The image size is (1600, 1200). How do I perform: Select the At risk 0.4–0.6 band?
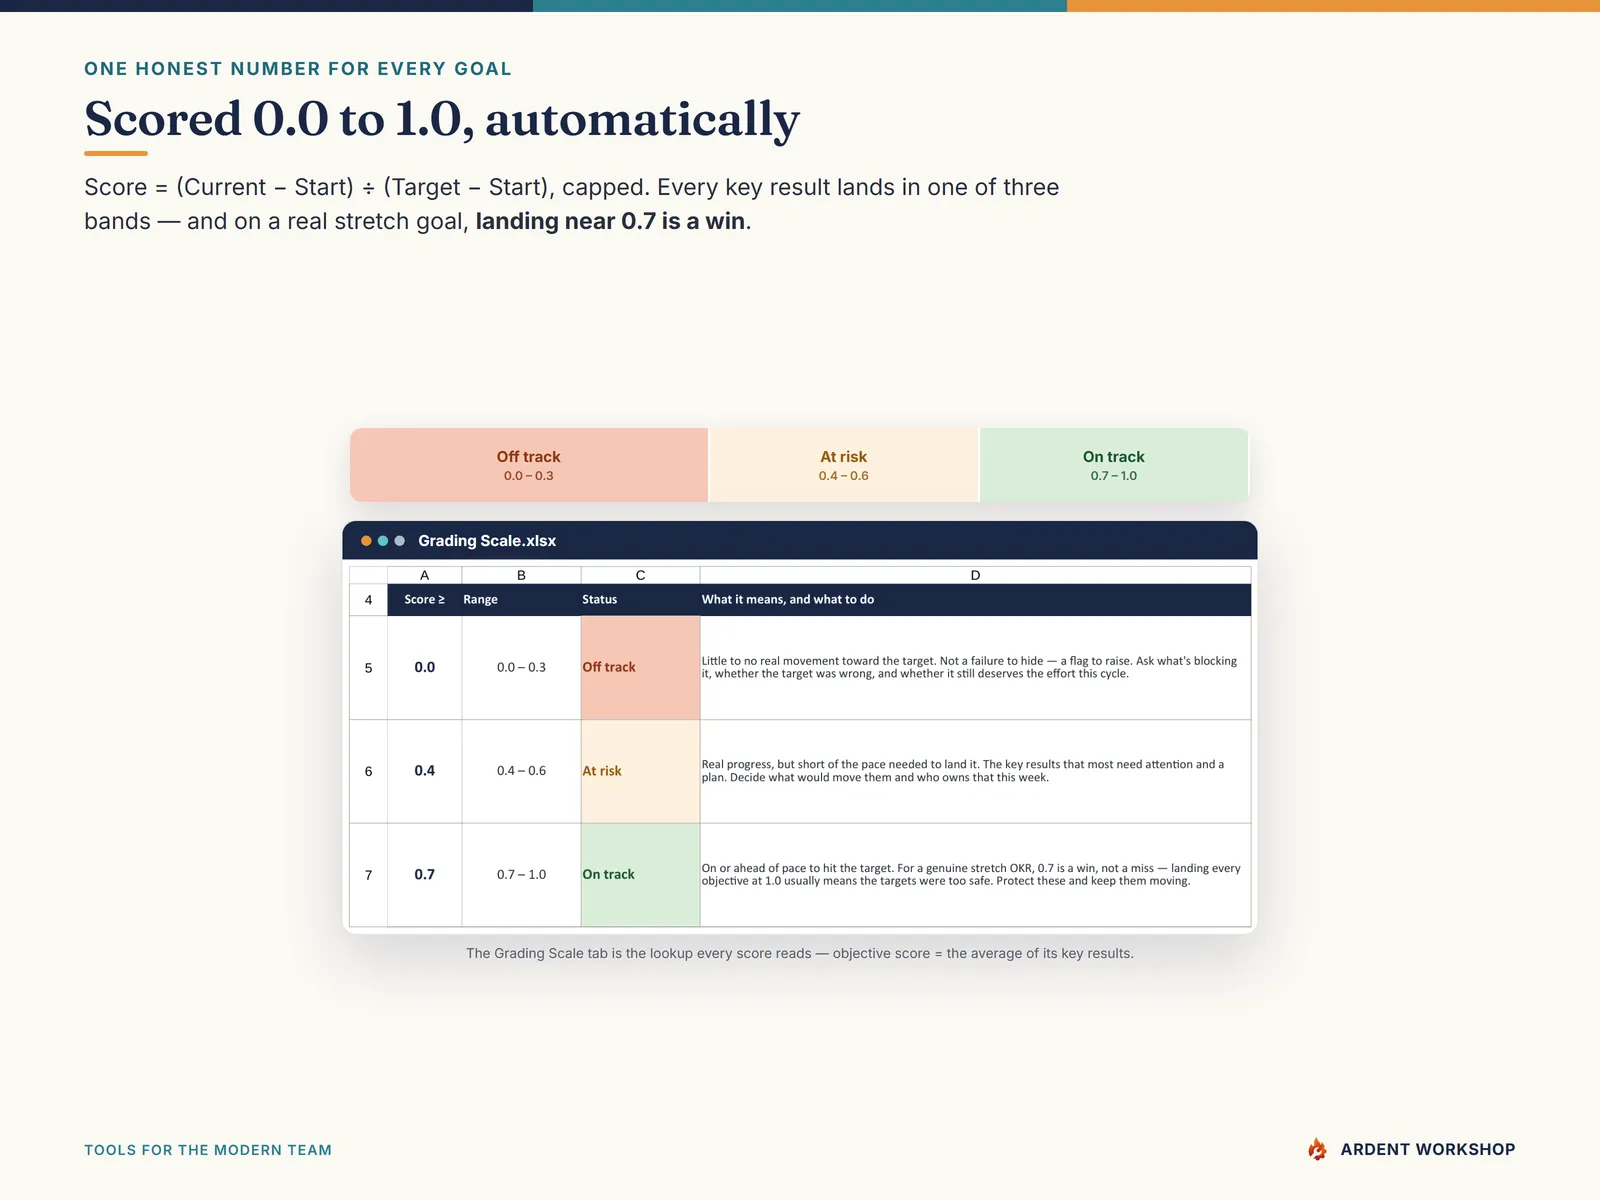pyautogui.click(x=844, y=465)
